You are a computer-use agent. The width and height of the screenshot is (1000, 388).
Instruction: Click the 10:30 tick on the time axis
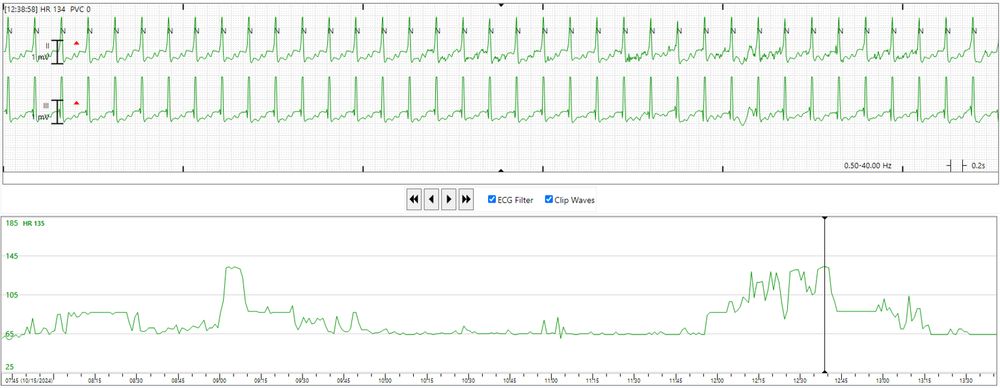point(468,380)
